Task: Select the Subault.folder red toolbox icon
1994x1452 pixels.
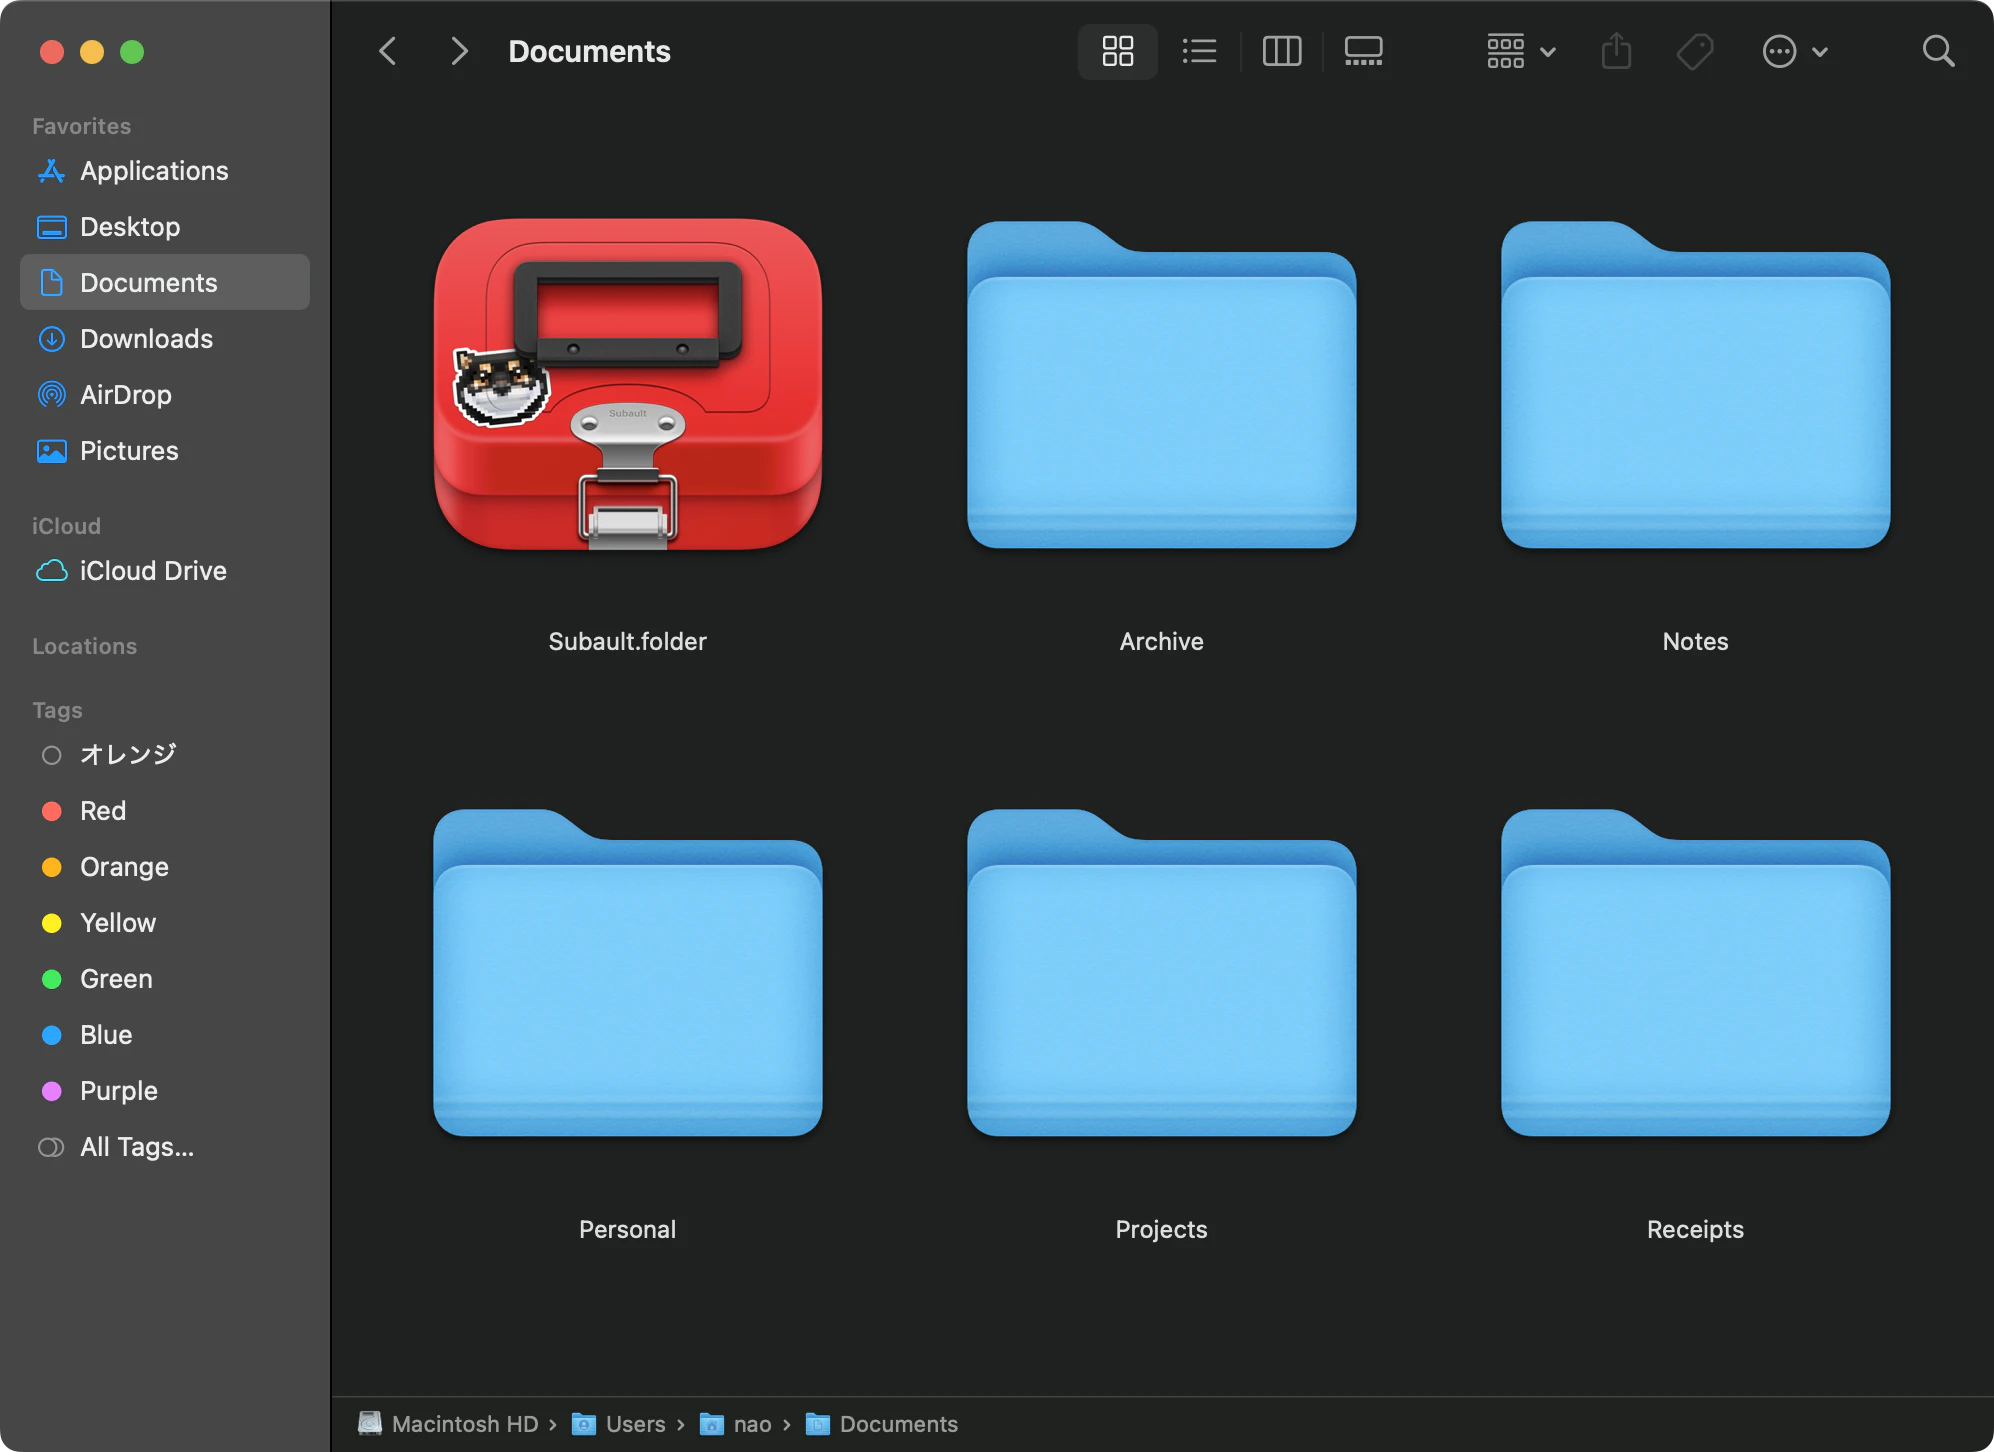Action: (x=628, y=385)
